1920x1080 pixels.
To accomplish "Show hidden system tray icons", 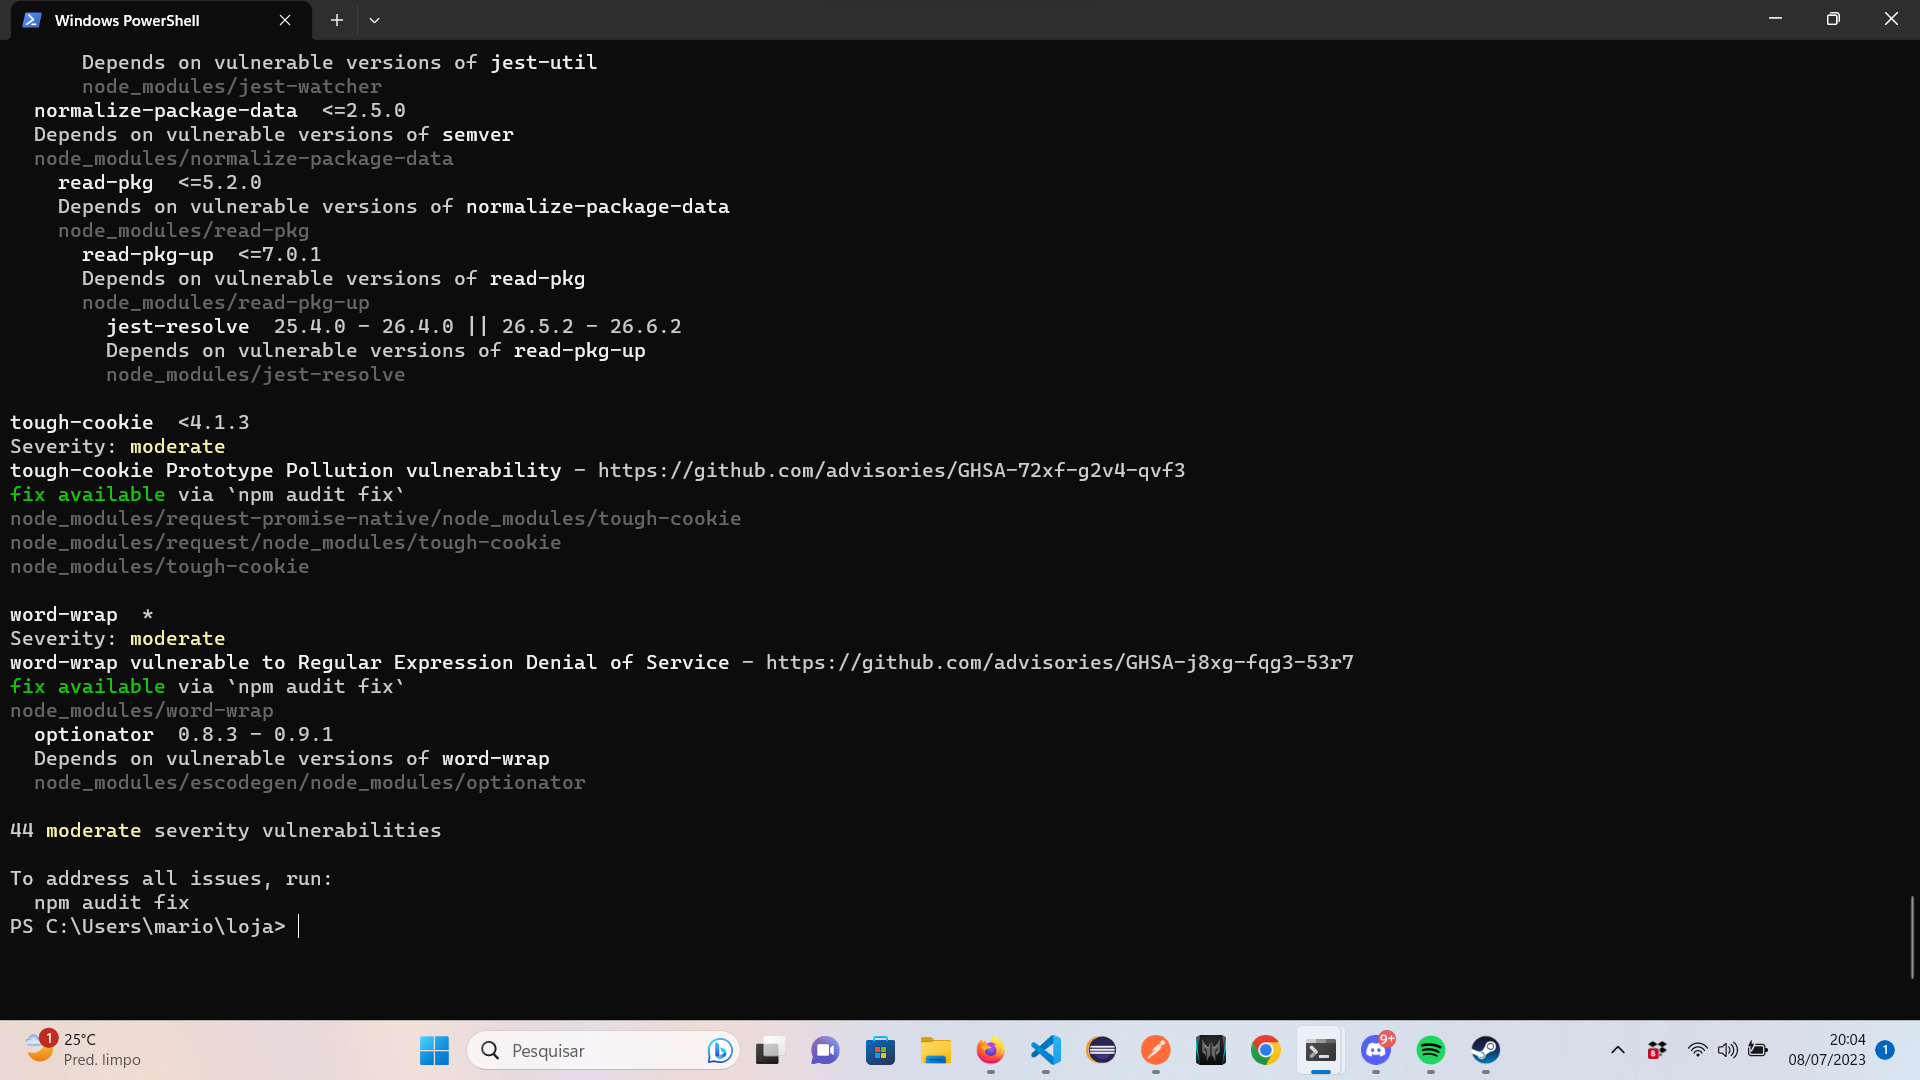I will coord(1617,1050).
